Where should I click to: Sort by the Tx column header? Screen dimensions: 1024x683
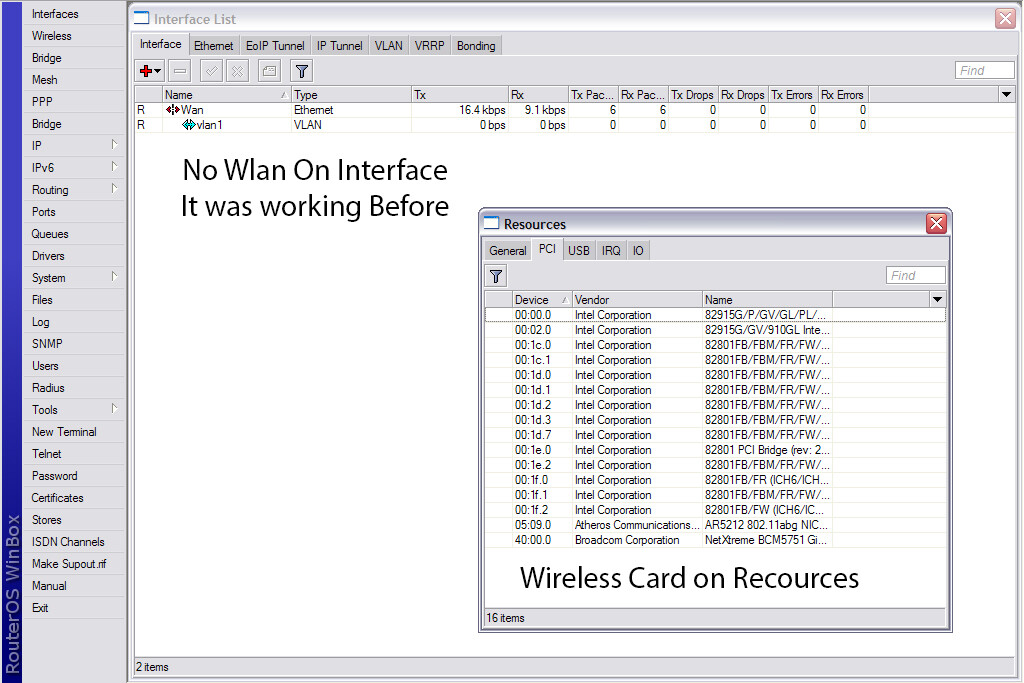[460, 95]
